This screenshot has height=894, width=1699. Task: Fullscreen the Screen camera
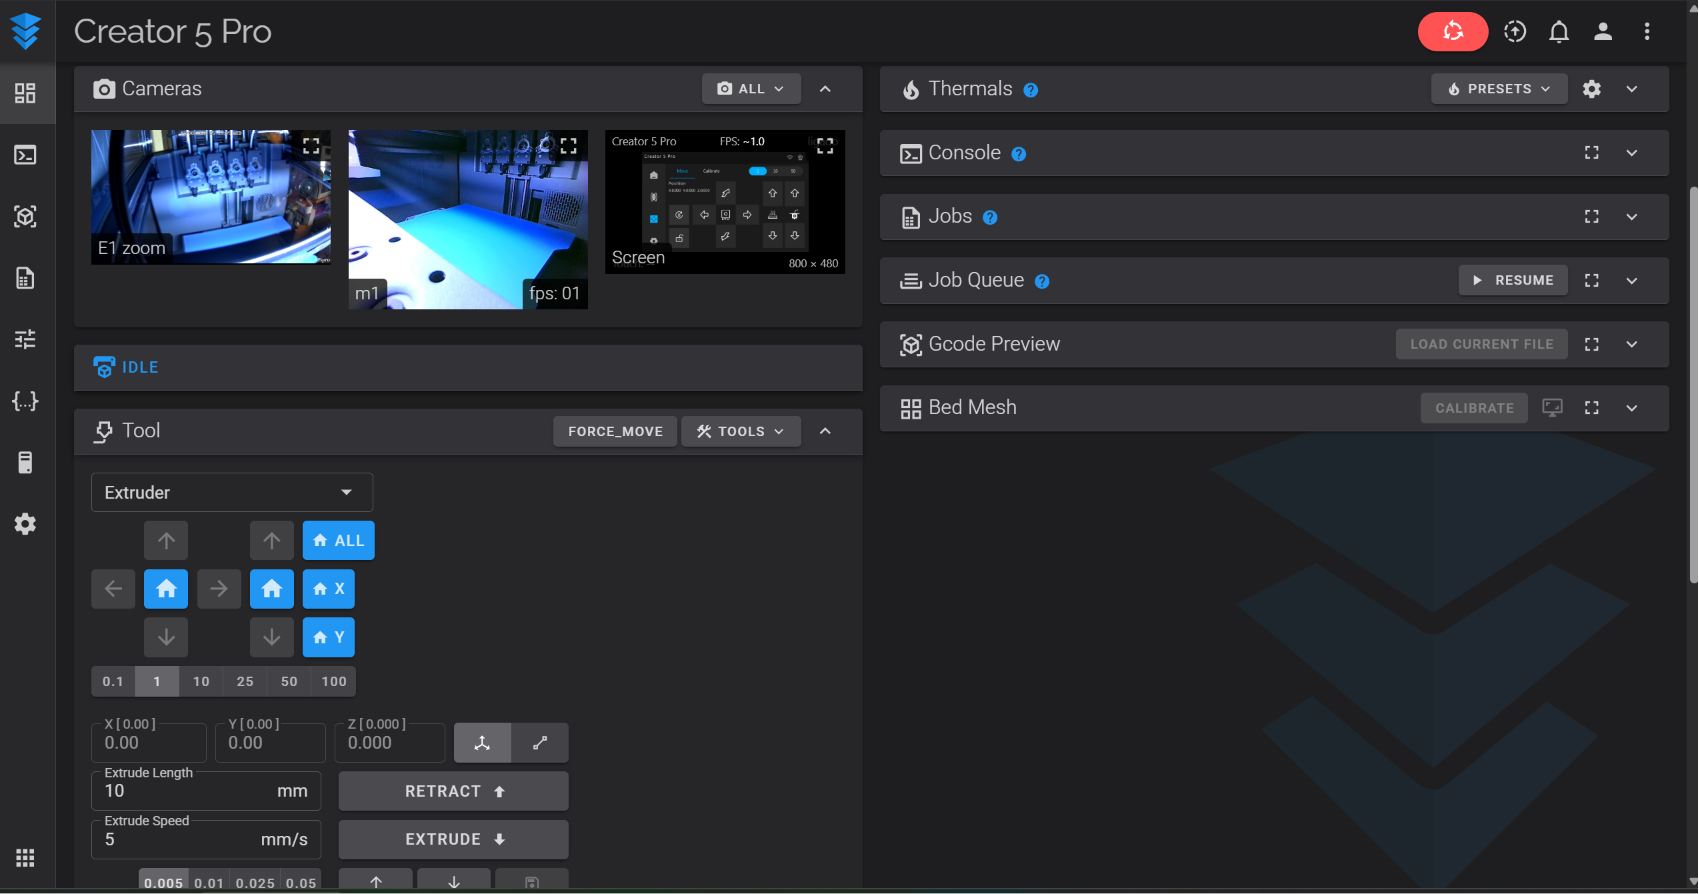(x=825, y=146)
